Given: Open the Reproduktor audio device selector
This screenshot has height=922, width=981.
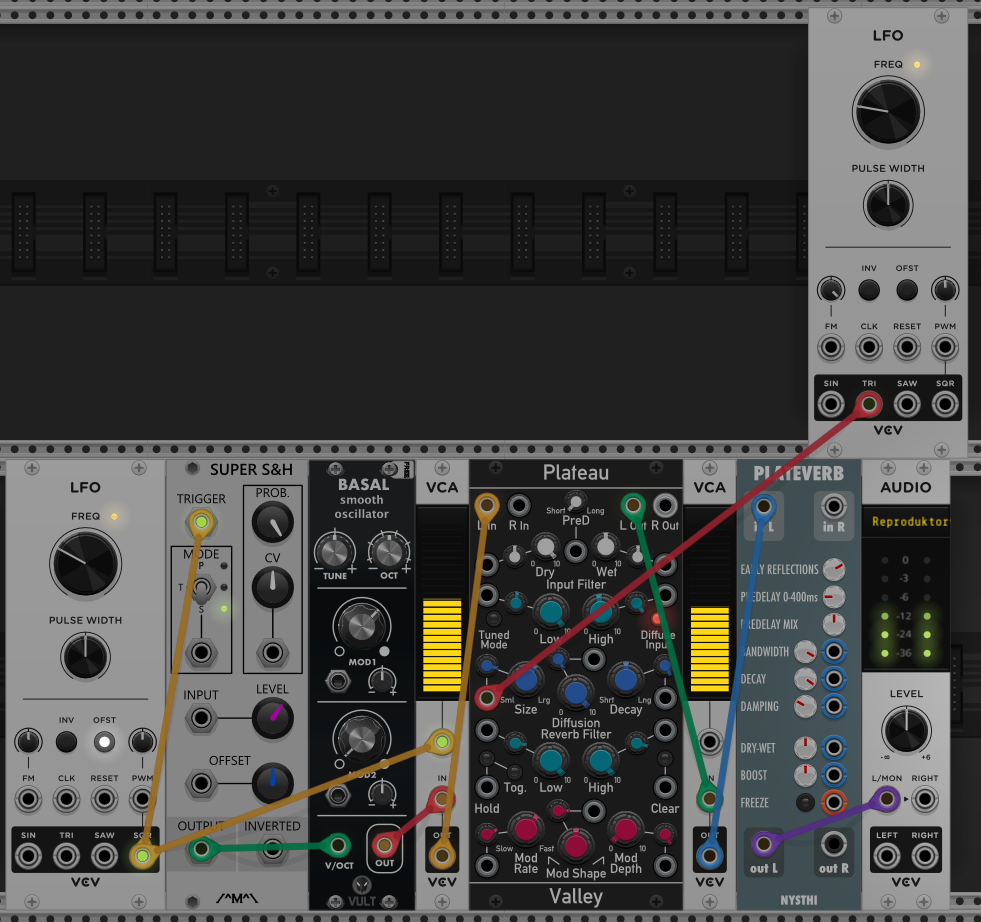Looking at the screenshot, I should [906, 522].
